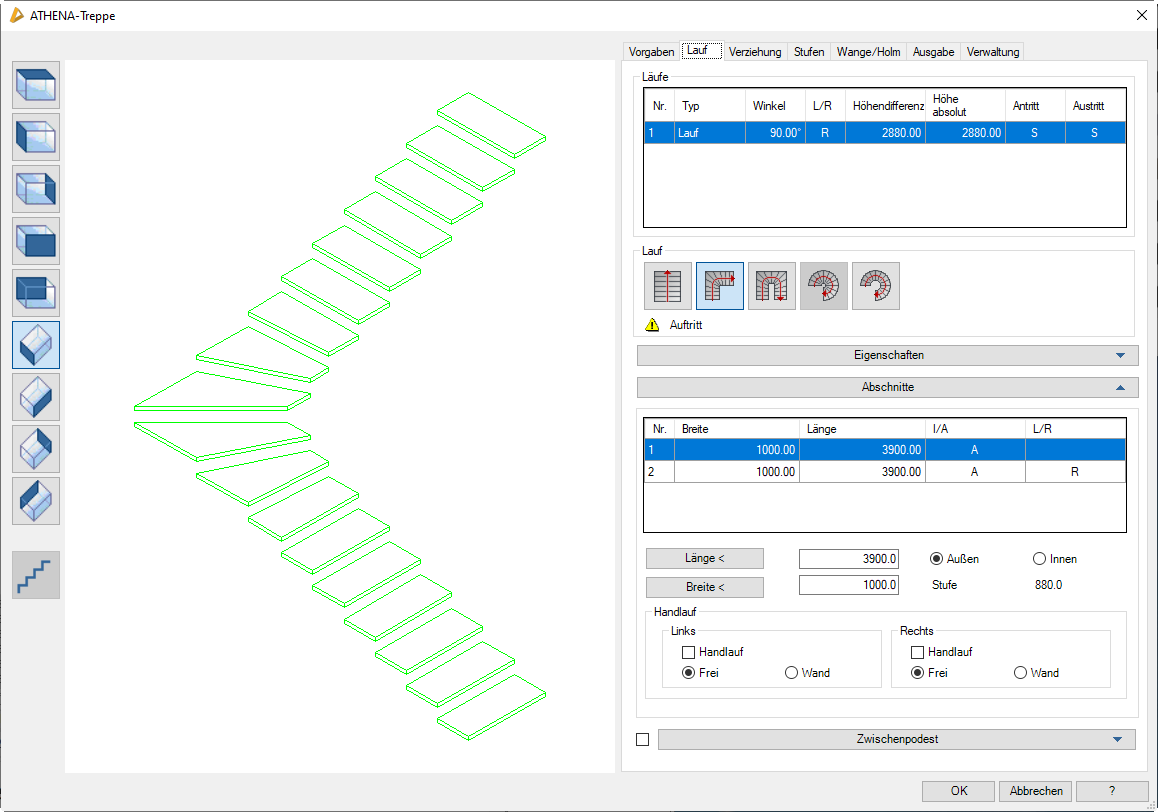Select the Innen radio button
The image size is (1158, 812).
[x=1039, y=559]
